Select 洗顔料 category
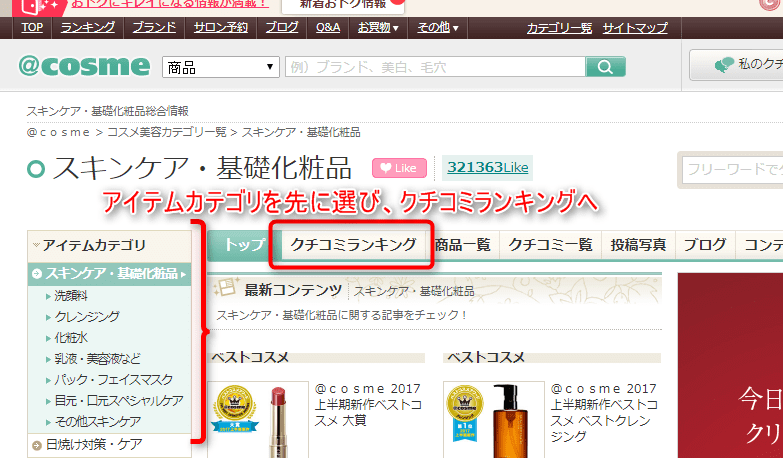783x458 pixels. (x=71, y=296)
